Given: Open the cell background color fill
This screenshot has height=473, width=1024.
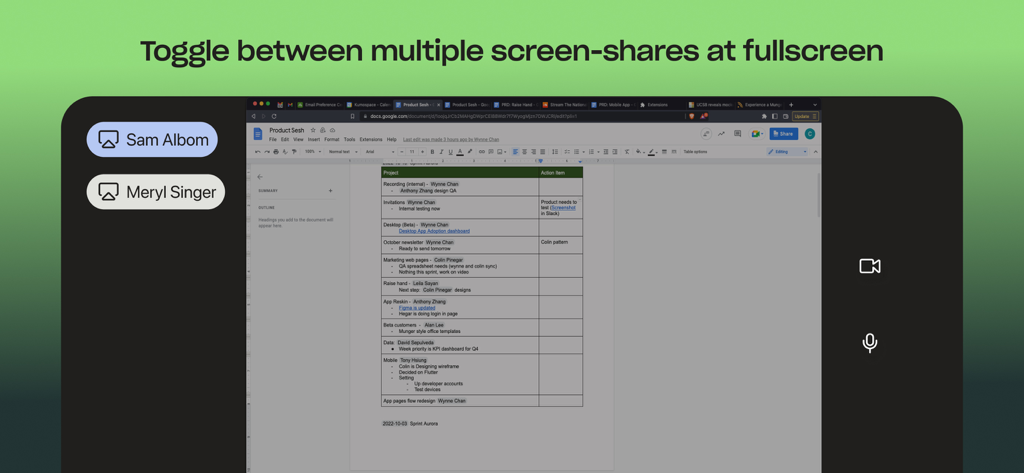Looking at the screenshot, I should (639, 152).
